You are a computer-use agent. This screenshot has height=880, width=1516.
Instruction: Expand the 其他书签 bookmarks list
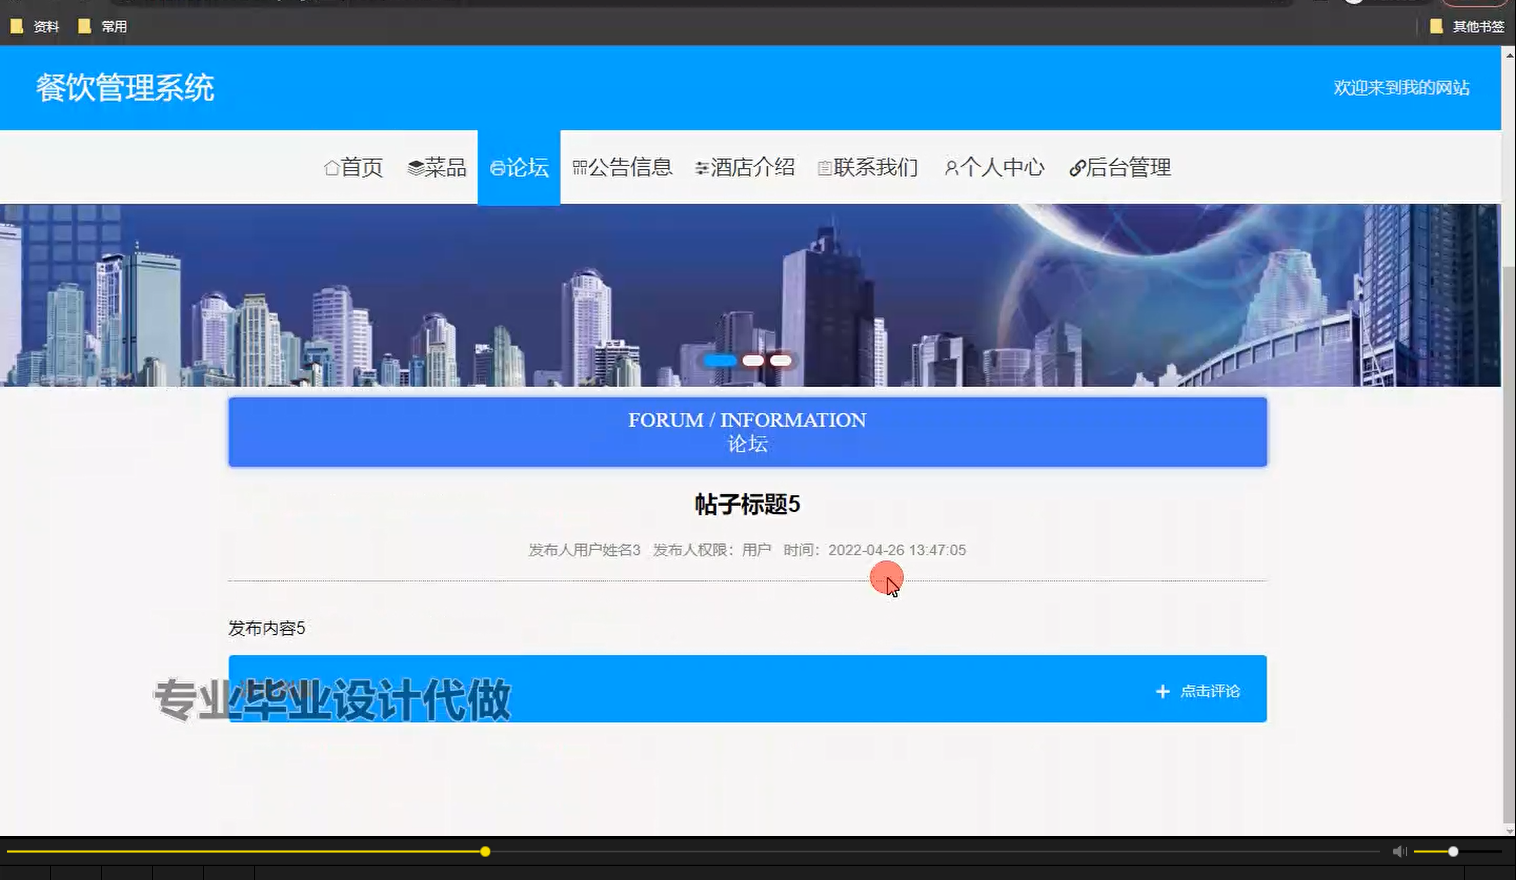point(1470,26)
